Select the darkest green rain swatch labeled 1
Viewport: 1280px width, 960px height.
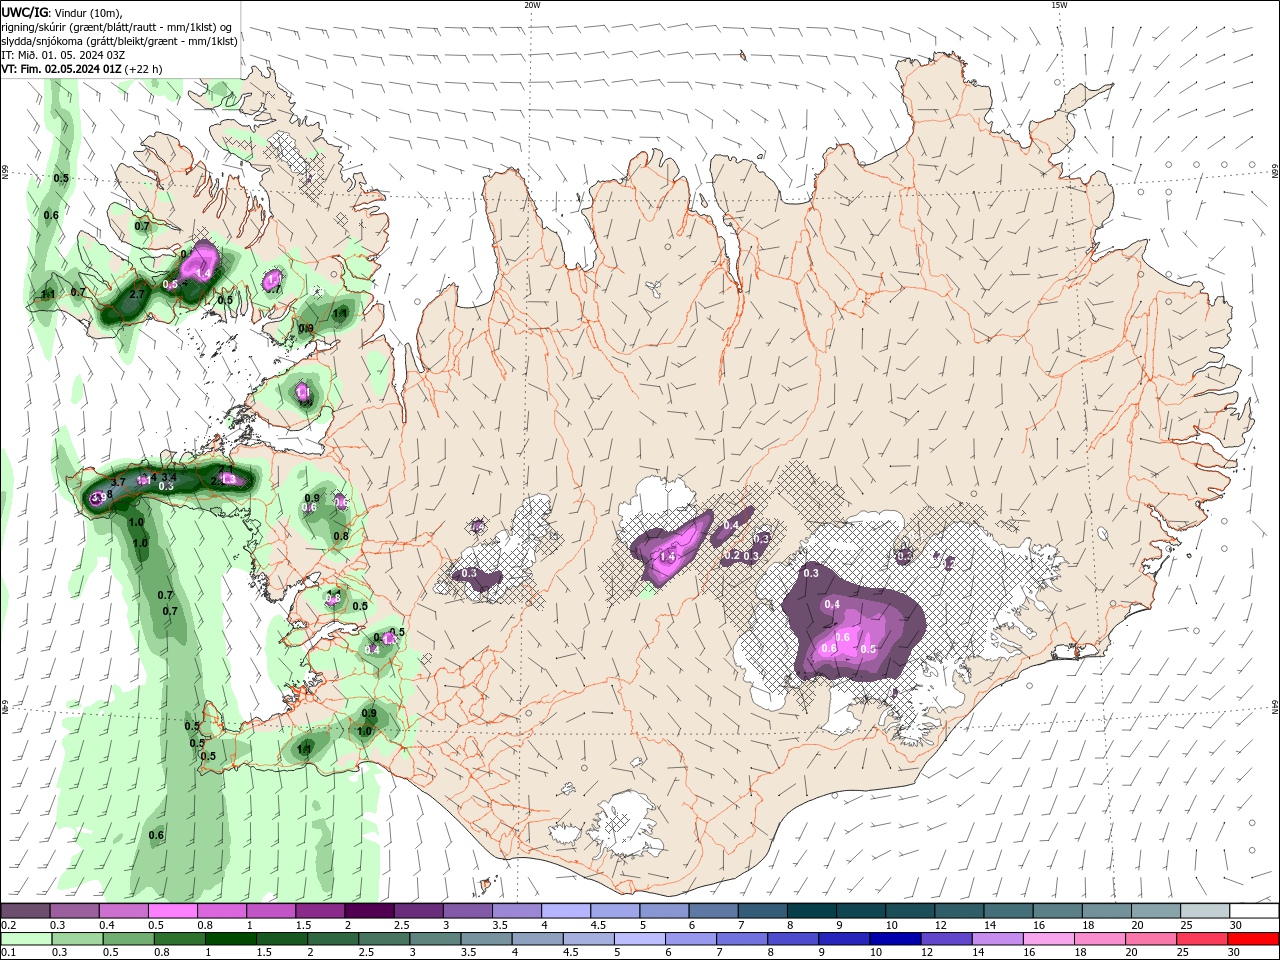point(231,939)
